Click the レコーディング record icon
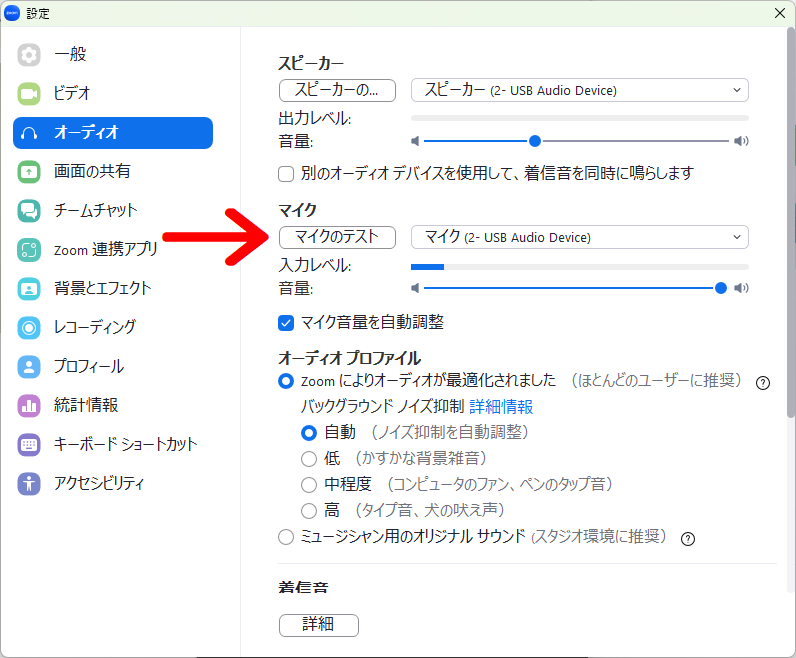This screenshot has width=796, height=658. [x=29, y=327]
